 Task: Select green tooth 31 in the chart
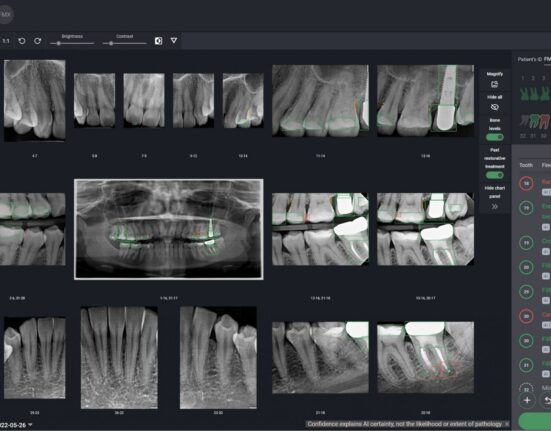533,122
